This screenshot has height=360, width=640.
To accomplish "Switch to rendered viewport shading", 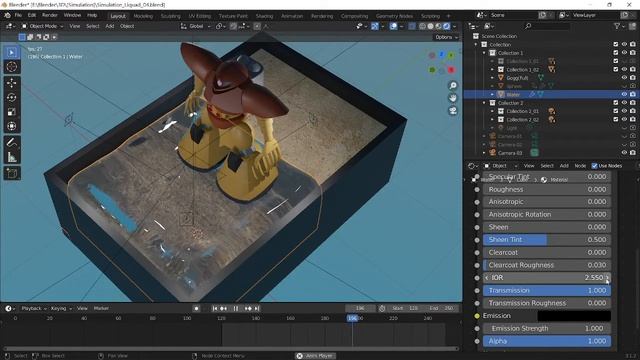I will coord(447,26).
